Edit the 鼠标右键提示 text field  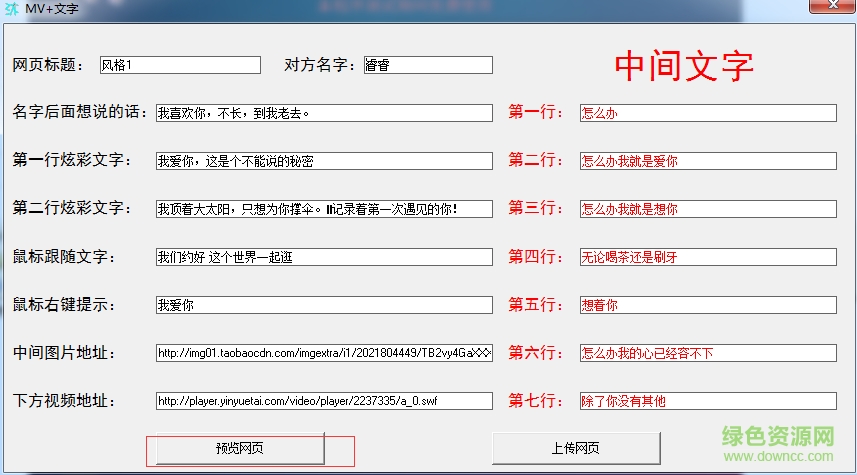click(x=324, y=305)
